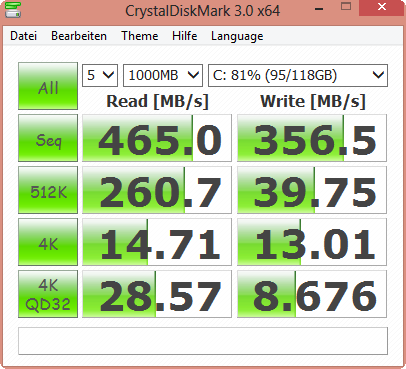Select the 512K read value 260.7
The width and height of the screenshot is (406, 369).
point(157,190)
